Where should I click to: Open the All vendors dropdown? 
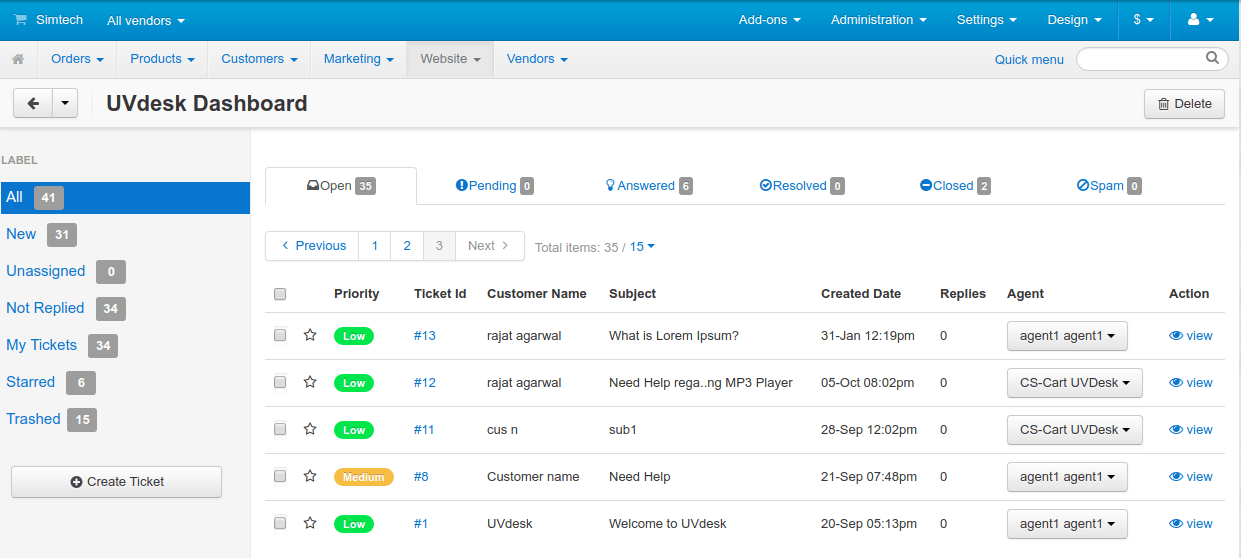click(x=146, y=20)
